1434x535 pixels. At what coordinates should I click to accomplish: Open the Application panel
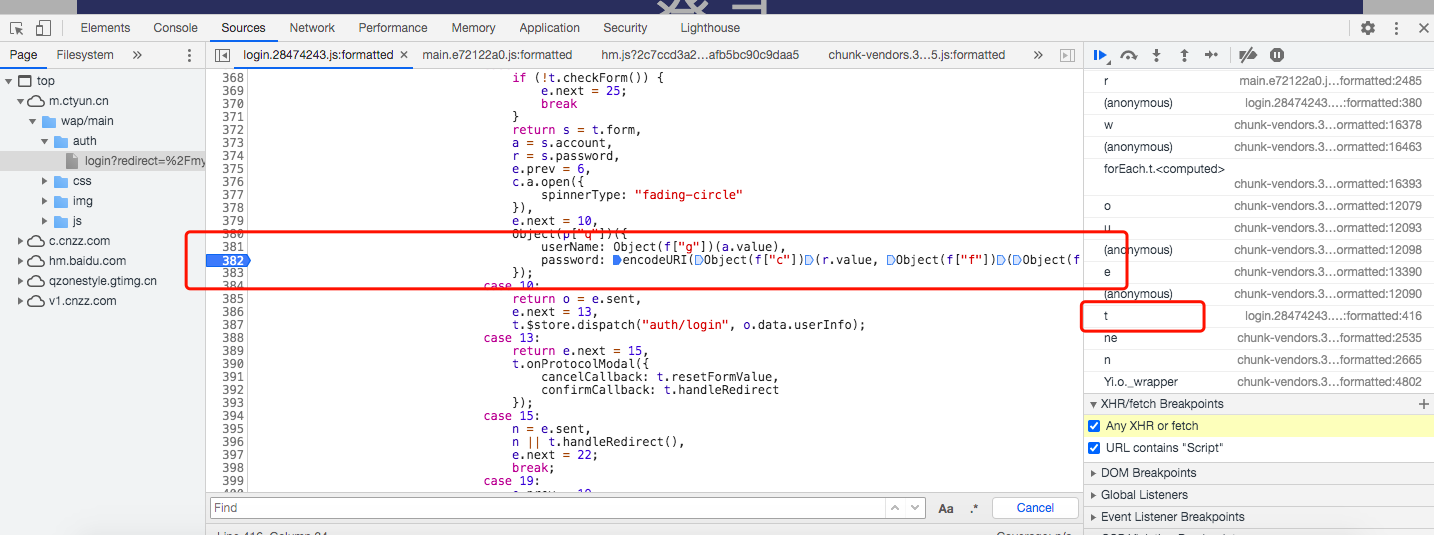point(549,28)
